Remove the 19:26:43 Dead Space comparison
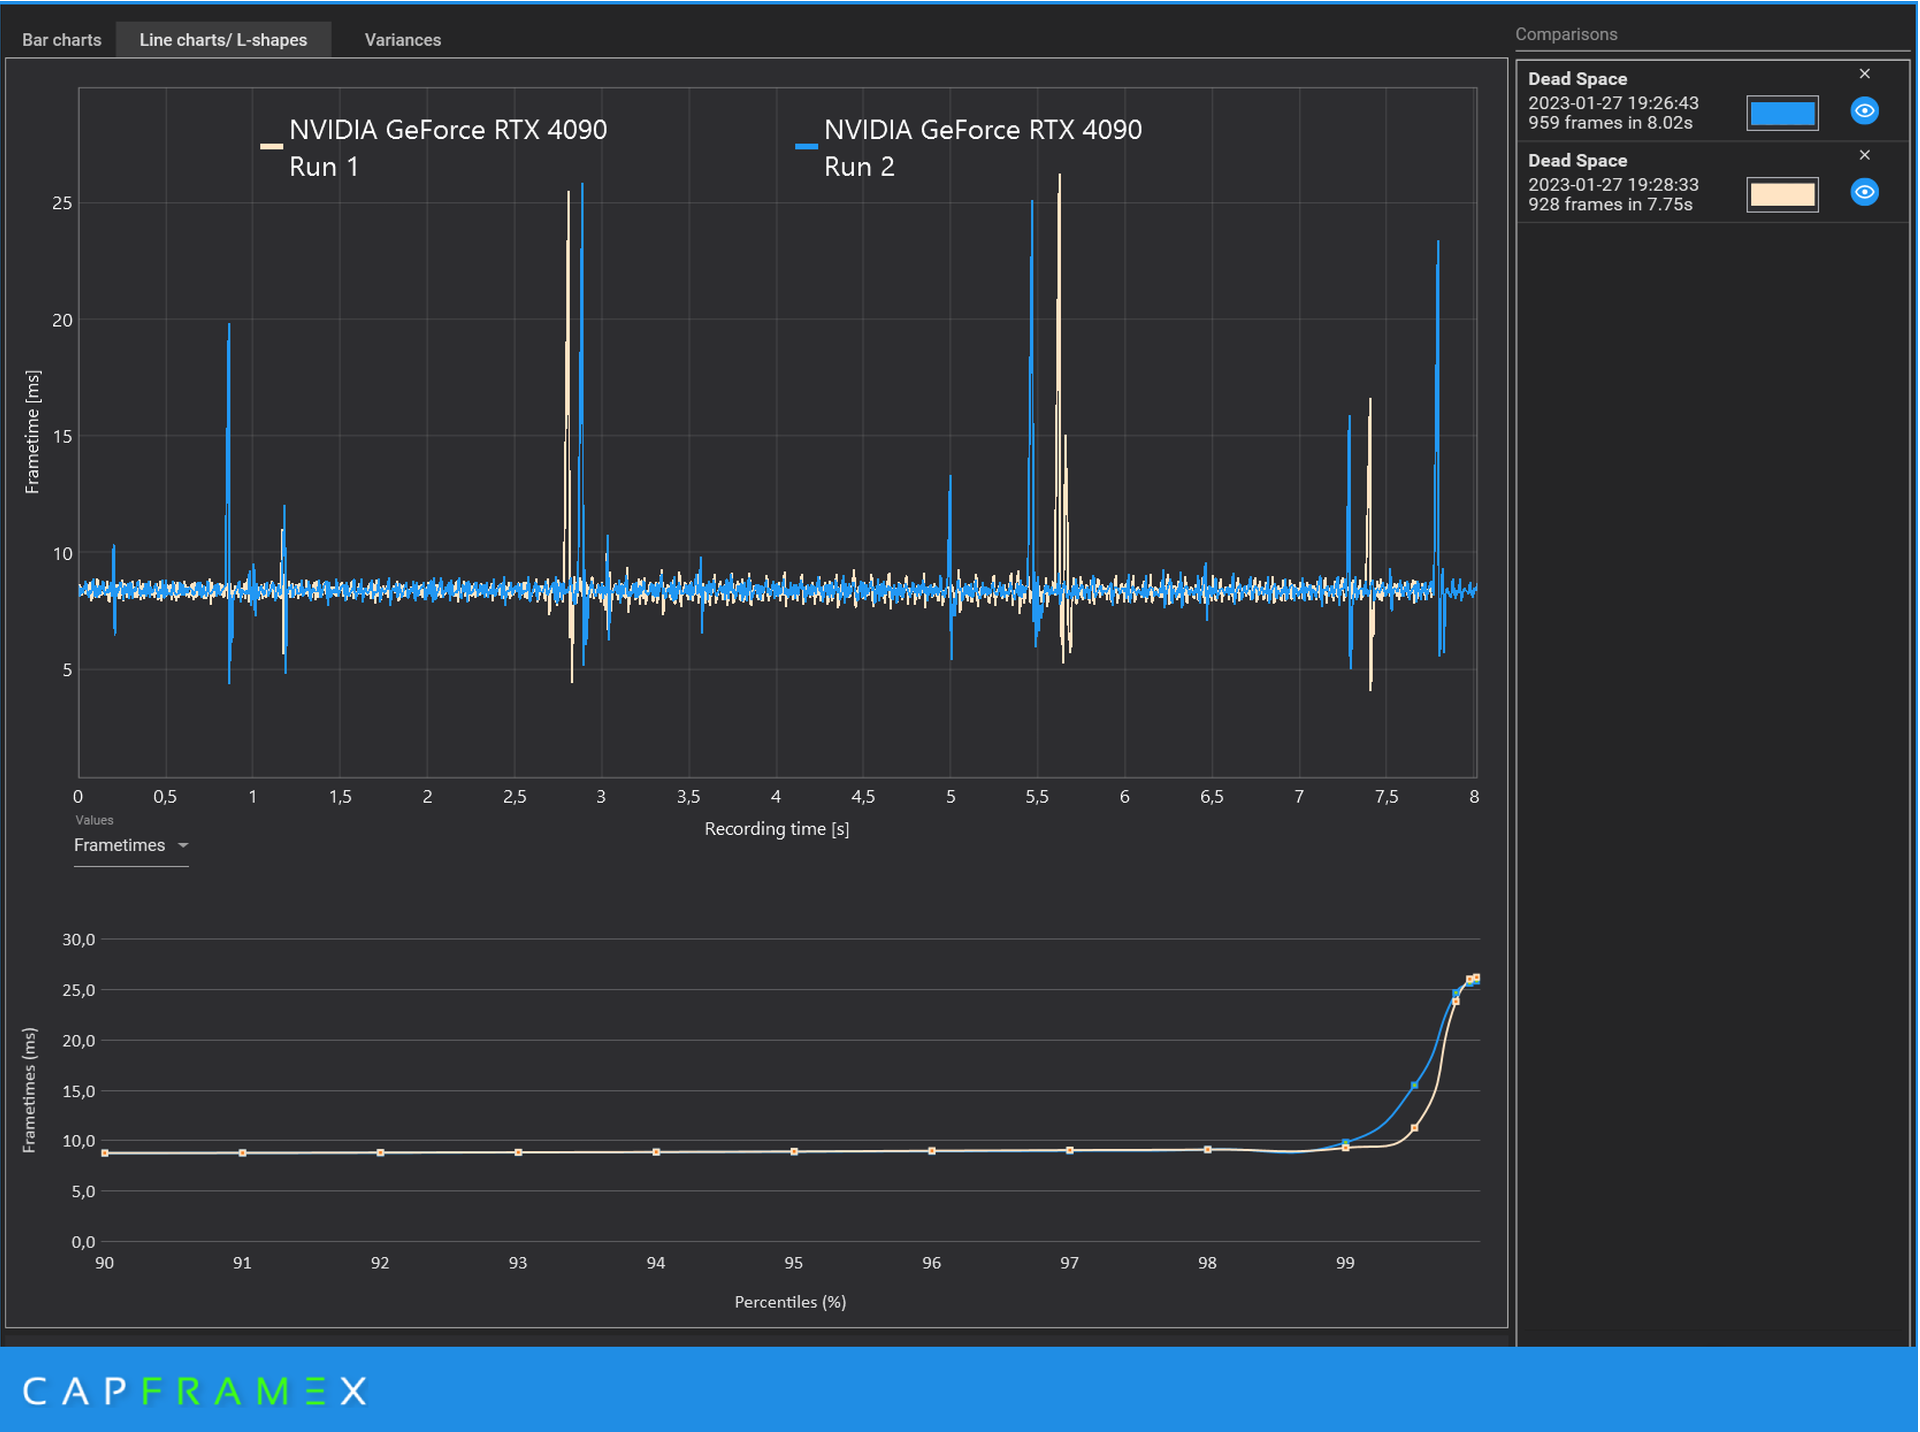 tap(1864, 74)
